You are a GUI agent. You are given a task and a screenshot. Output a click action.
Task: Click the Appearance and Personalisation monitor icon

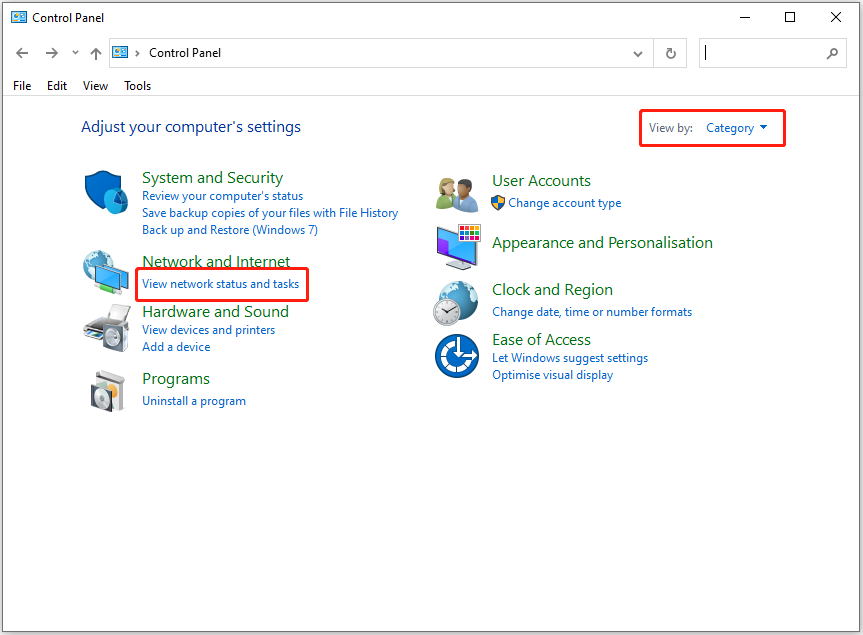coord(458,247)
